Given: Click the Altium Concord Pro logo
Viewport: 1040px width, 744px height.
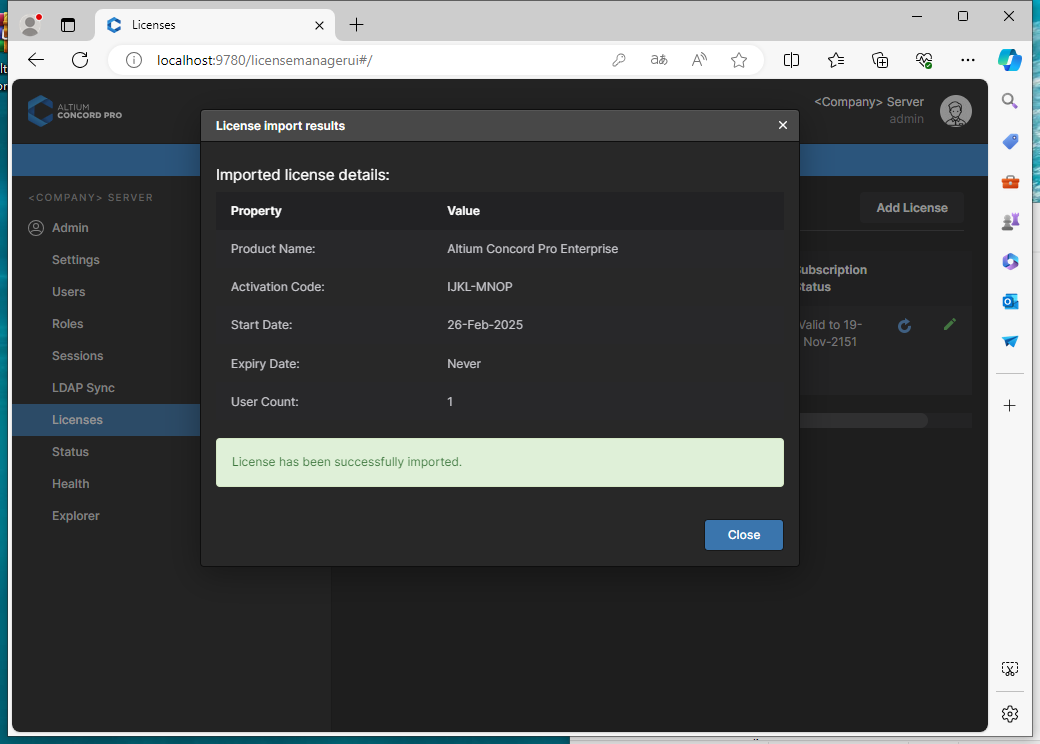Looking at the screenshot, I should [x=75, y=110].
